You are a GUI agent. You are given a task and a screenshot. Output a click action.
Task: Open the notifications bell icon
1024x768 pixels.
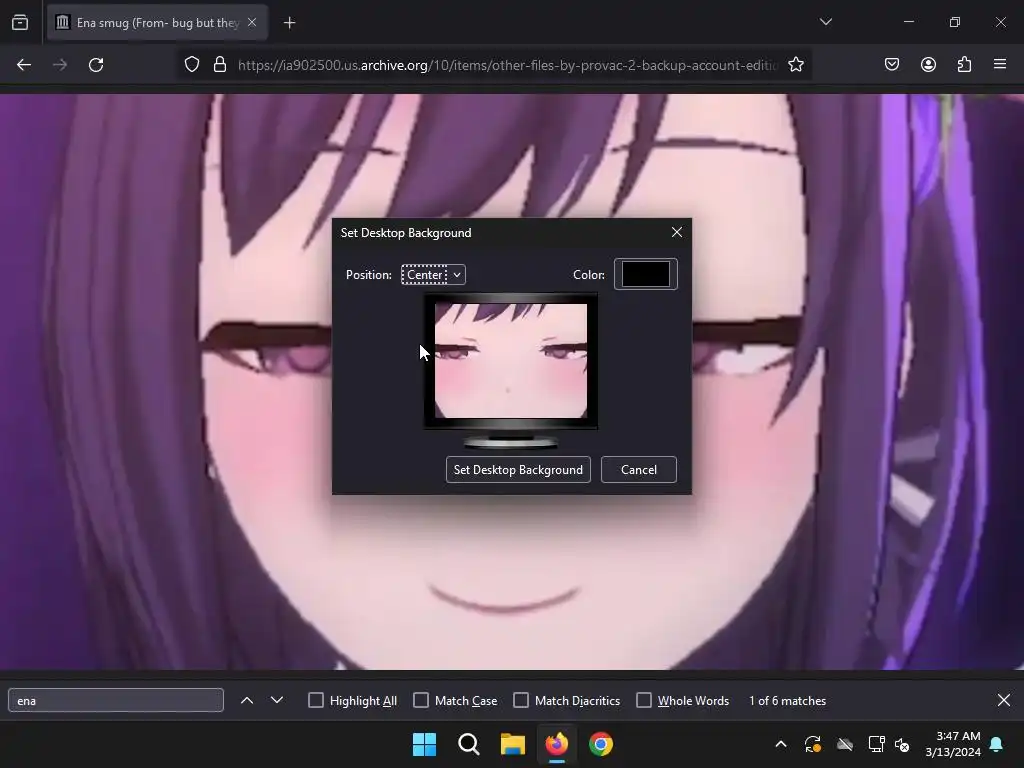pyautogui.click(x=997, y=744)
